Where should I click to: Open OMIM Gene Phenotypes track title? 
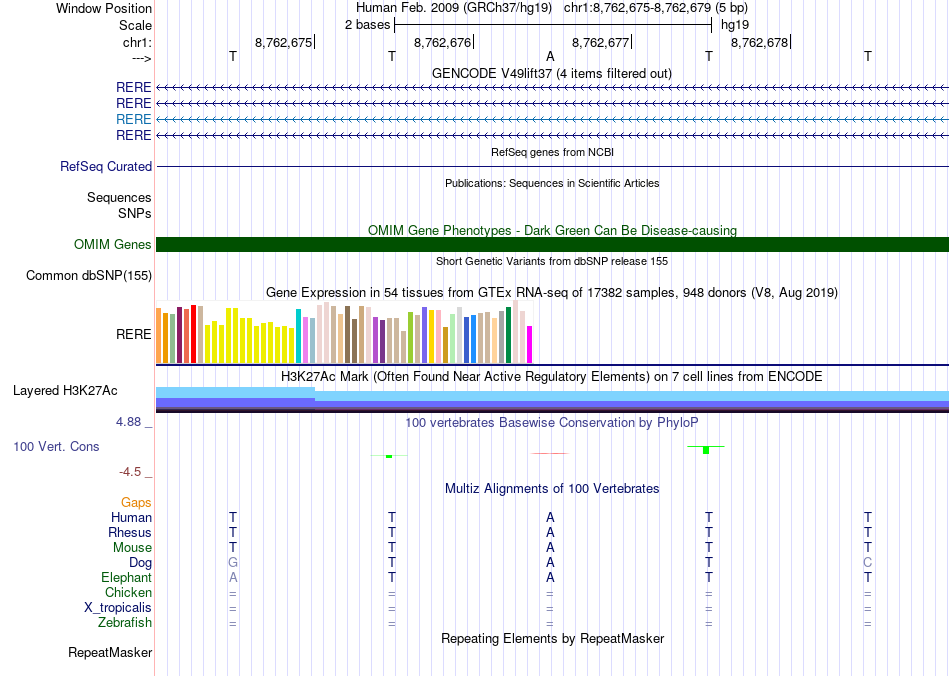[552, 230]
